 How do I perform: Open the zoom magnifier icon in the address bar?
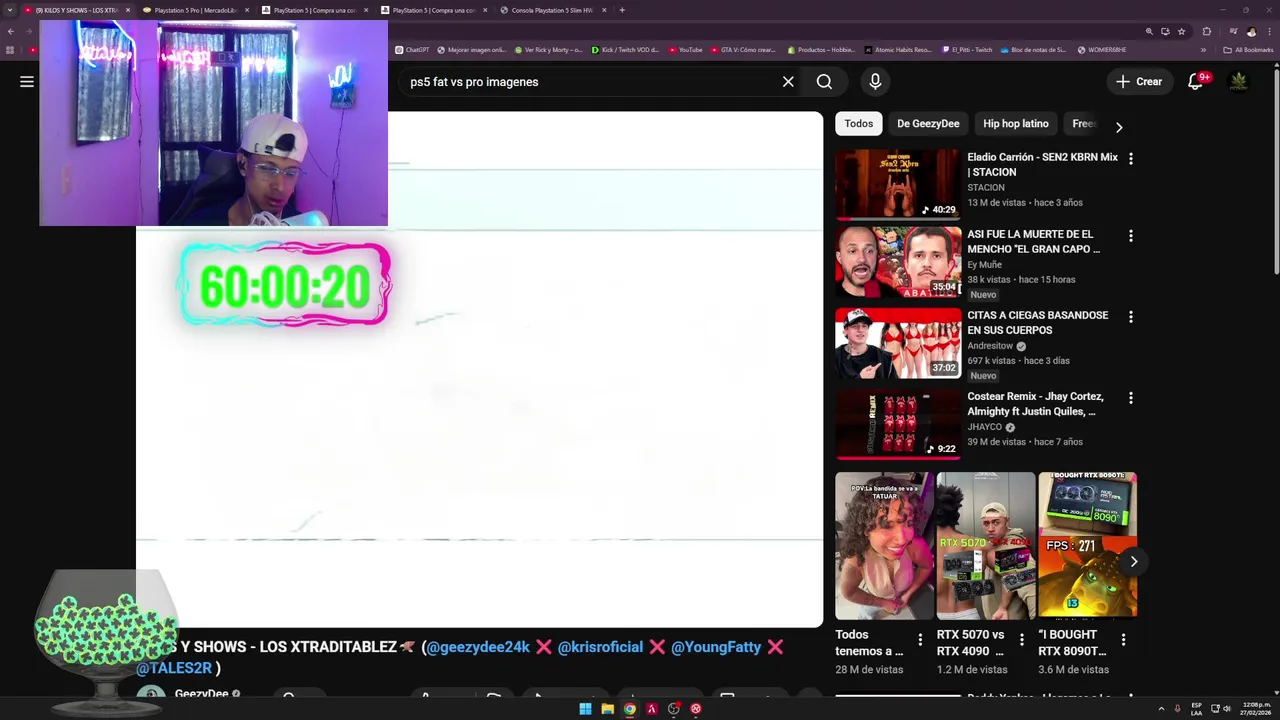[1149, 31]
